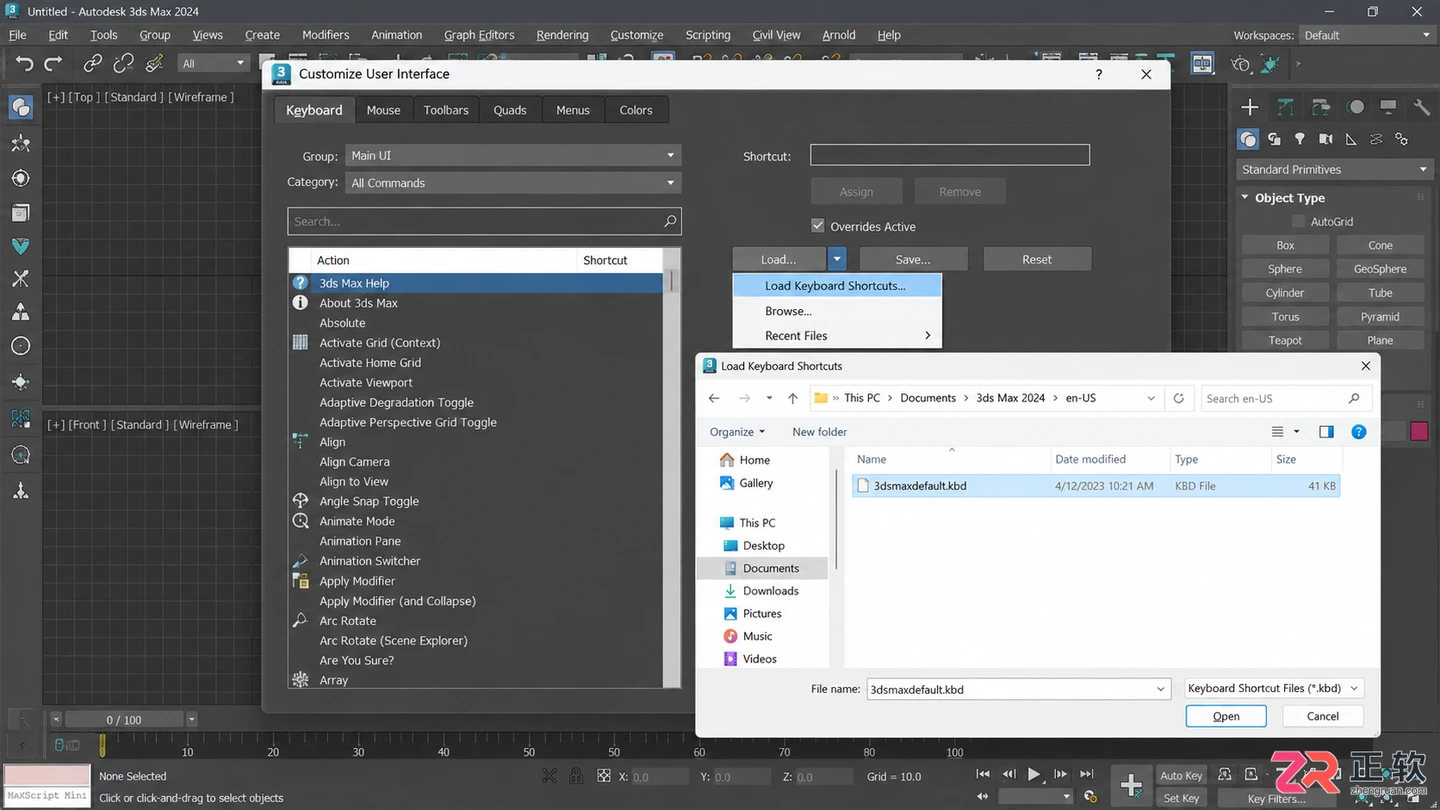
Task: Select the Bind to Space Warp tool
Action: point(154,64)
